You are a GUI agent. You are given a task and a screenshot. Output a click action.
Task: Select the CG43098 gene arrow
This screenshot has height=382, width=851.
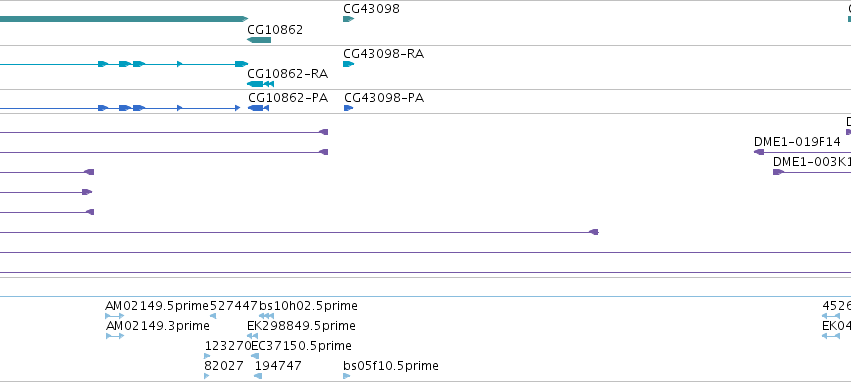348,19
